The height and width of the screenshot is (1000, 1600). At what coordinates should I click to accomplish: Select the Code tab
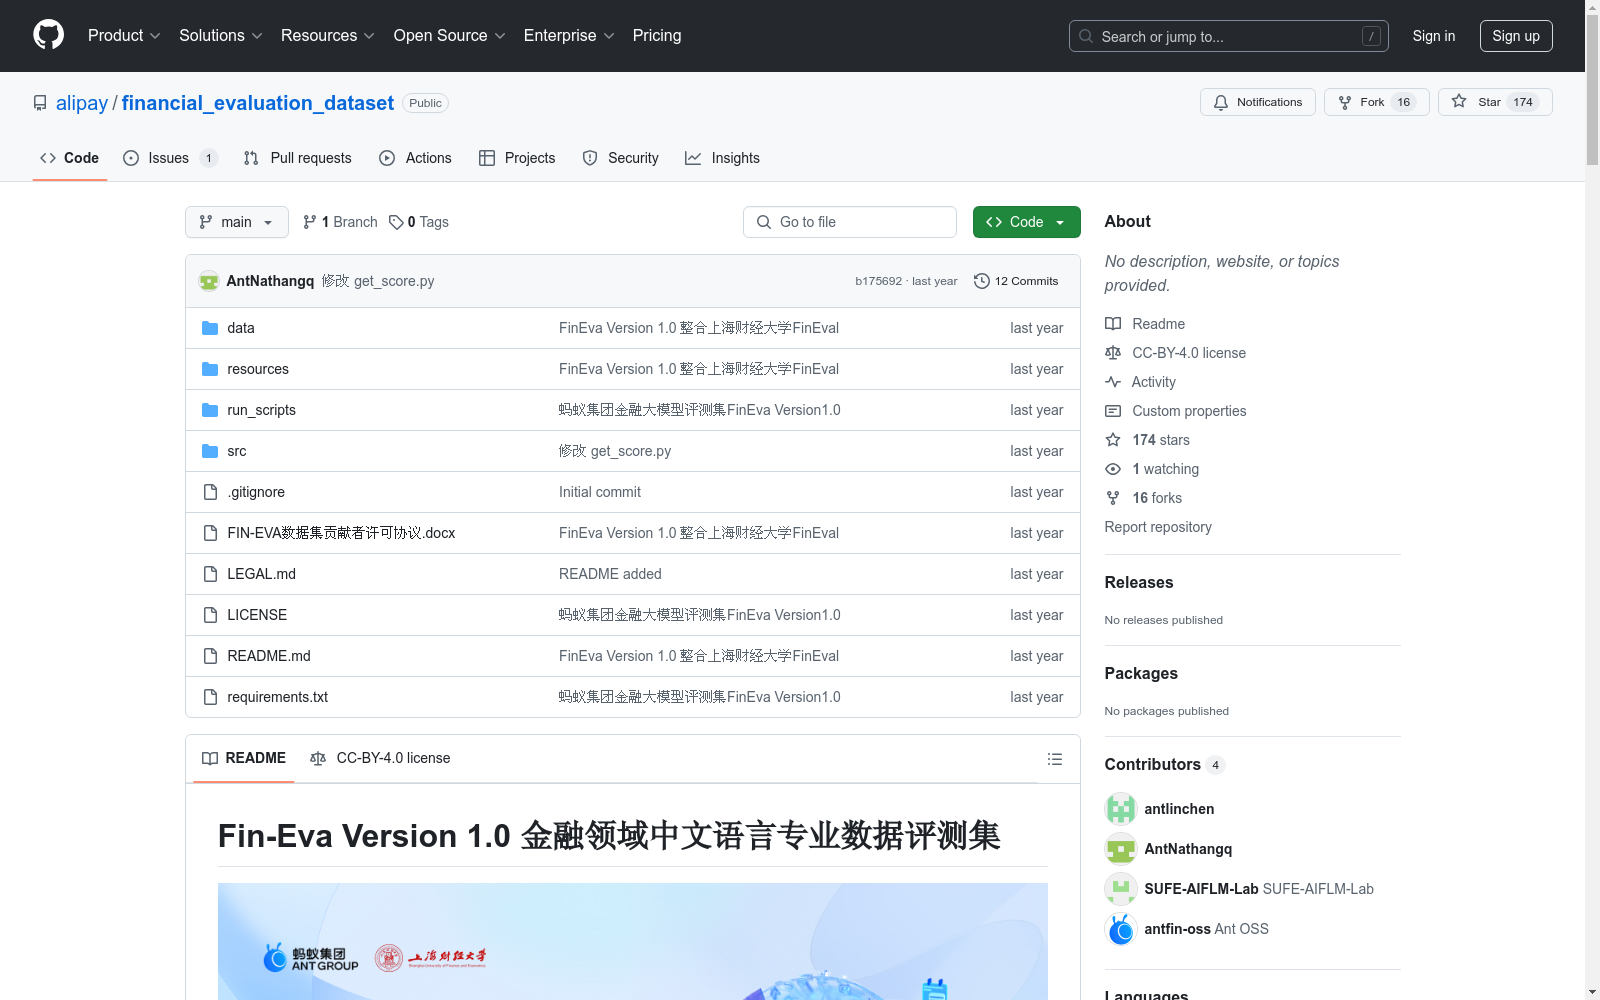click(x=70, y=158)
